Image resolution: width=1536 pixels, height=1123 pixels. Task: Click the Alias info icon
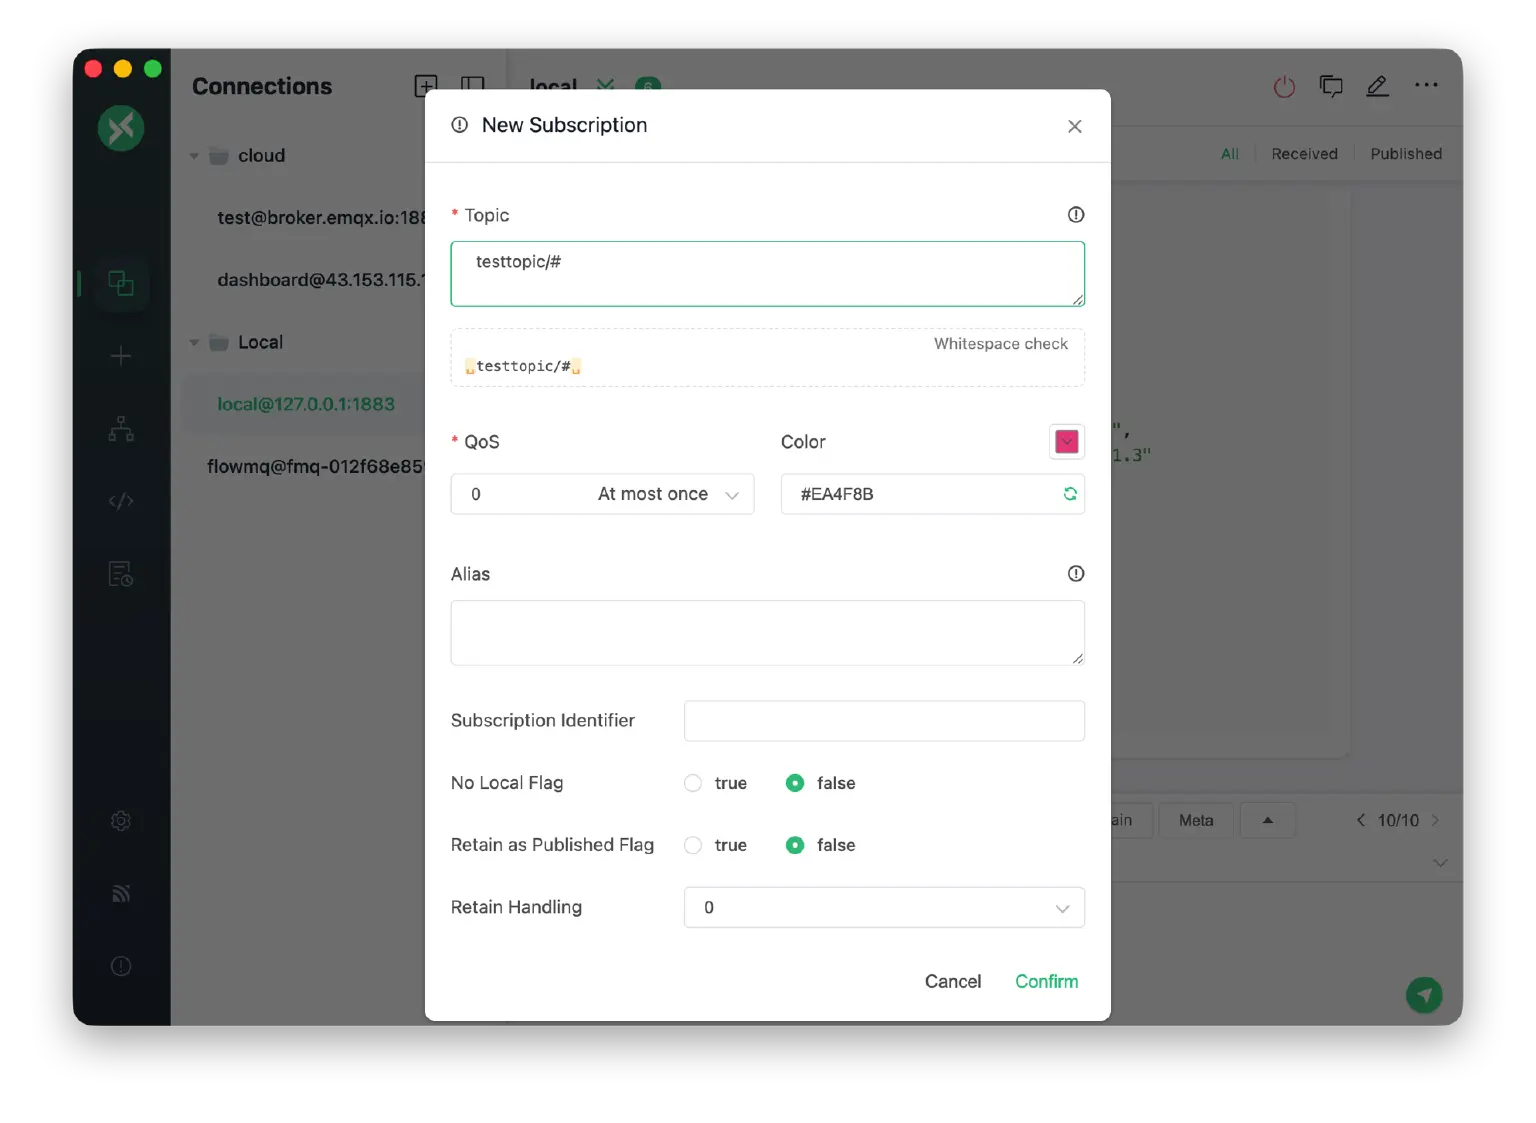click(1076, 574)
